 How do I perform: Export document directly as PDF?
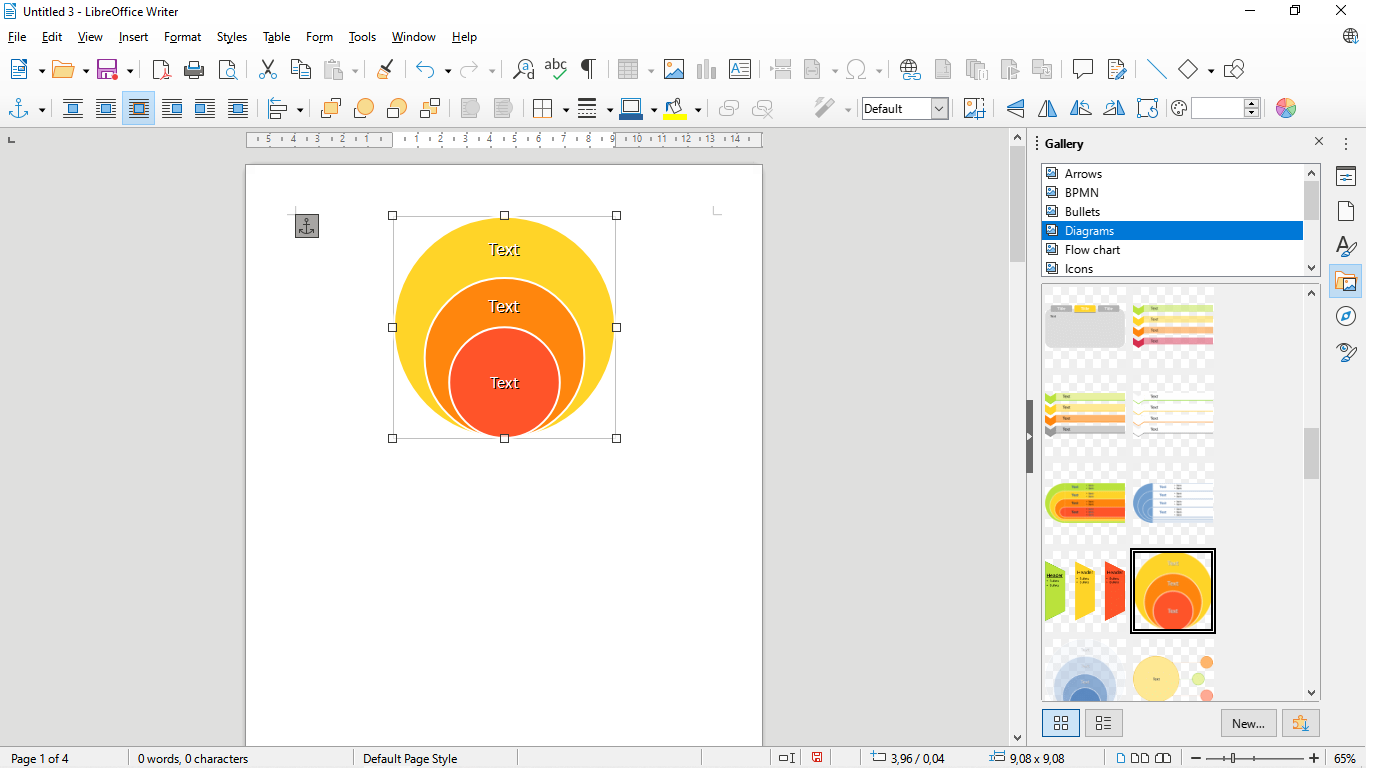(161, 69)
